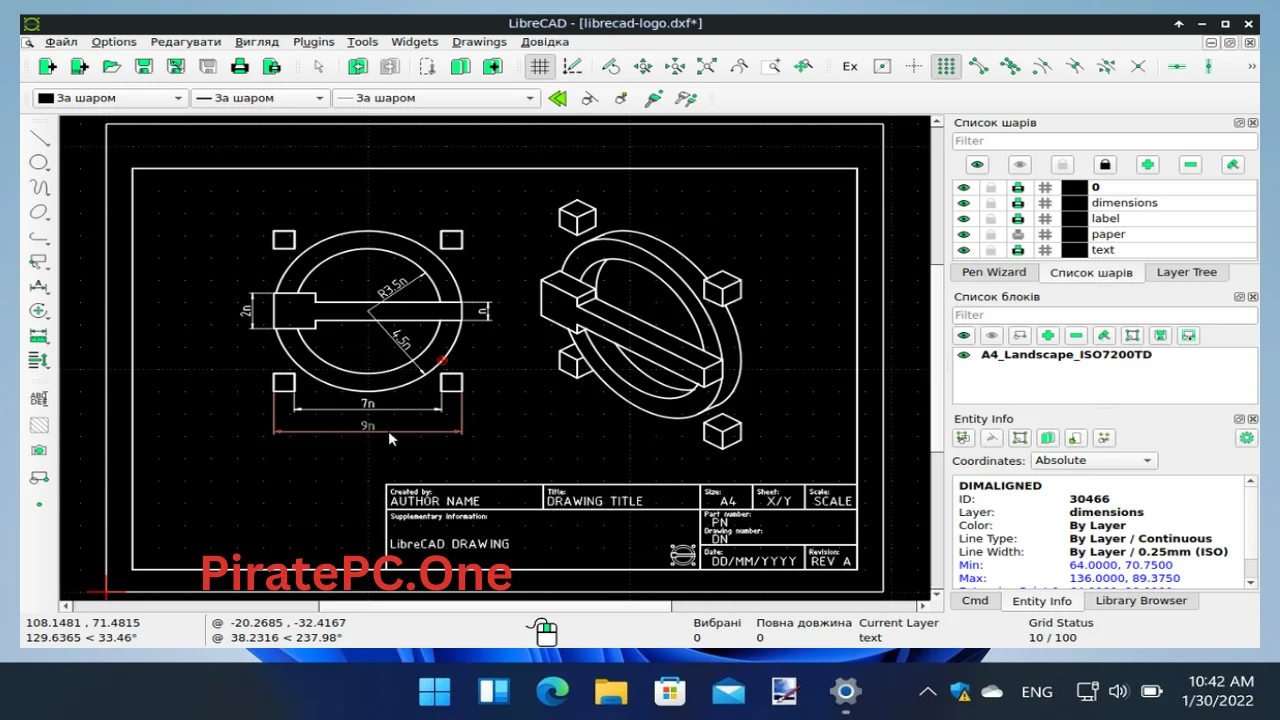1280x720 pixels.
Task: Select the Circle tool in the left toolbar
Action: click(x=39, y=163)
